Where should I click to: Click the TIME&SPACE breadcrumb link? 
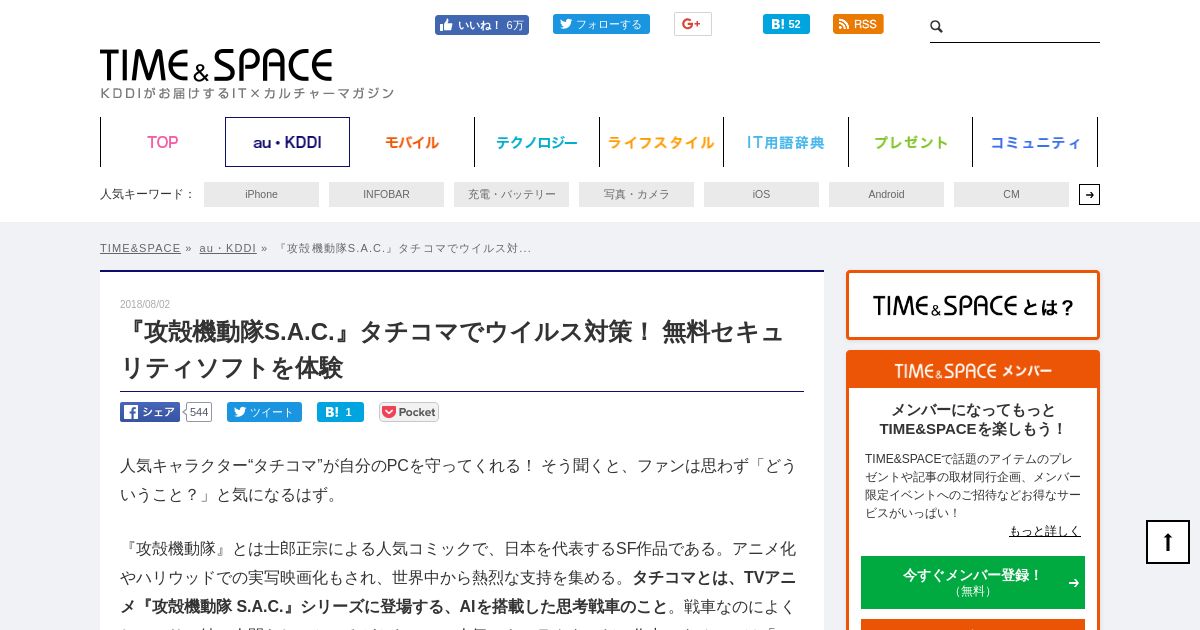(x=140, y=248)
